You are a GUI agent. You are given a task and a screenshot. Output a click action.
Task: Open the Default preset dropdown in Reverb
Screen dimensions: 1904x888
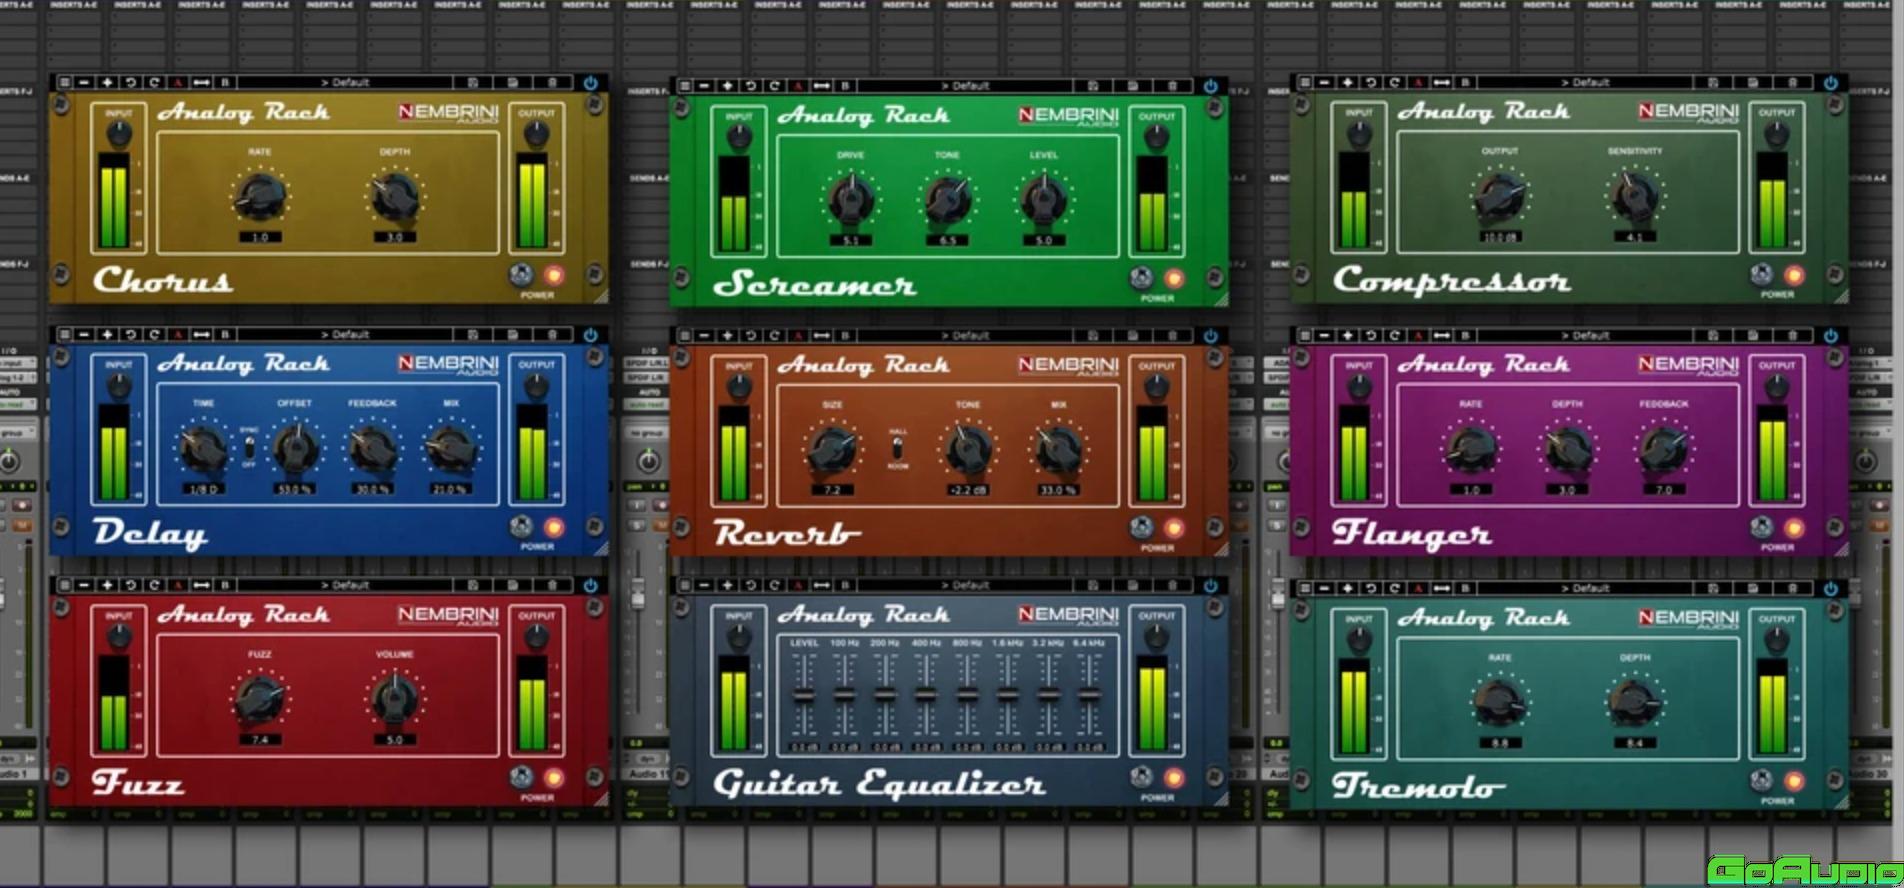[x=966, y=335]
